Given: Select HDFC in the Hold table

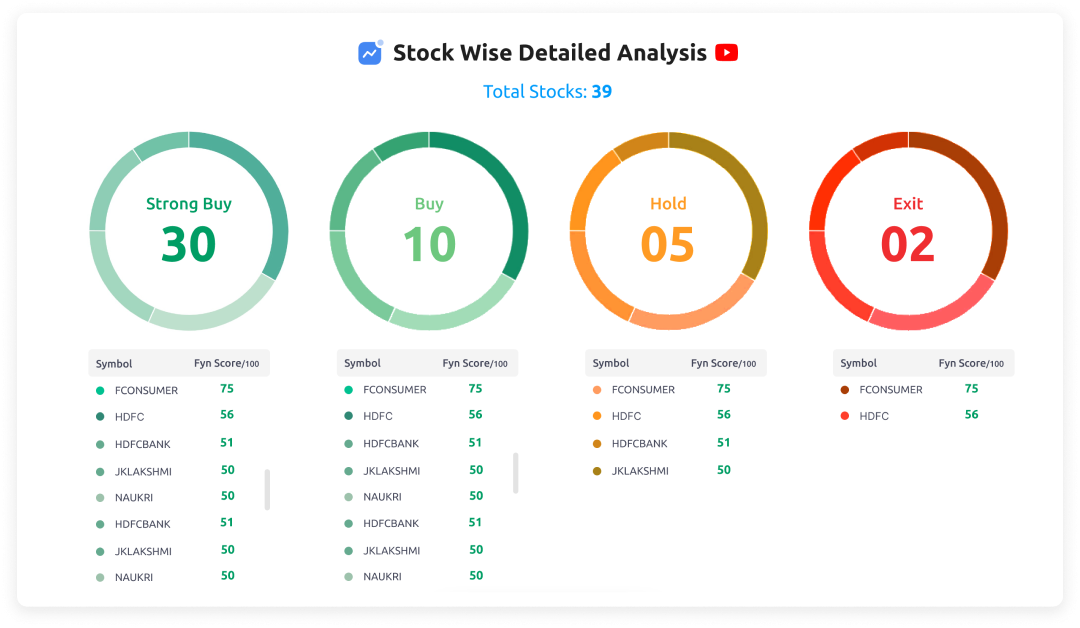Looking at the screenshot, I should click(x=626, y=416).
